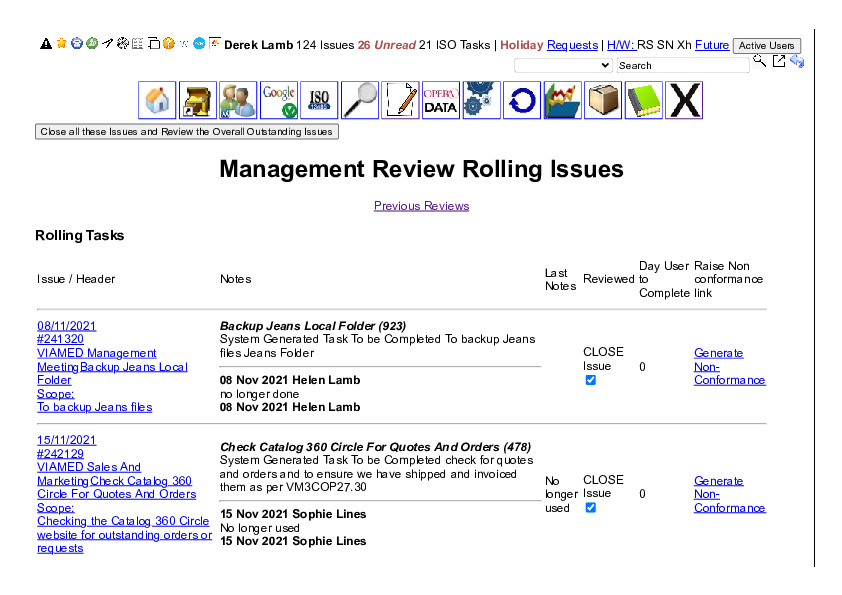
Task: Click the blue circular refresh icon
Action: 521,100
